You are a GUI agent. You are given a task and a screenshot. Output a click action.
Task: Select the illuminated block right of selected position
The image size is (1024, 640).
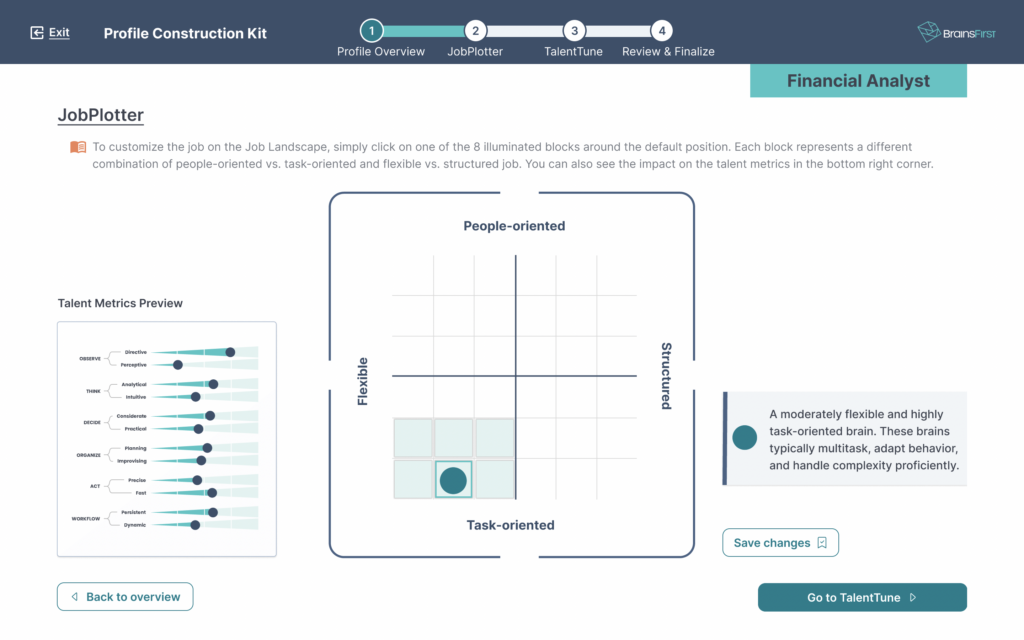[494, 479]
